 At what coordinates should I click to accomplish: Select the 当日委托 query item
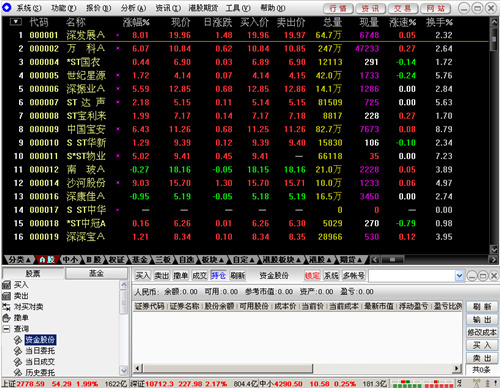40,351
